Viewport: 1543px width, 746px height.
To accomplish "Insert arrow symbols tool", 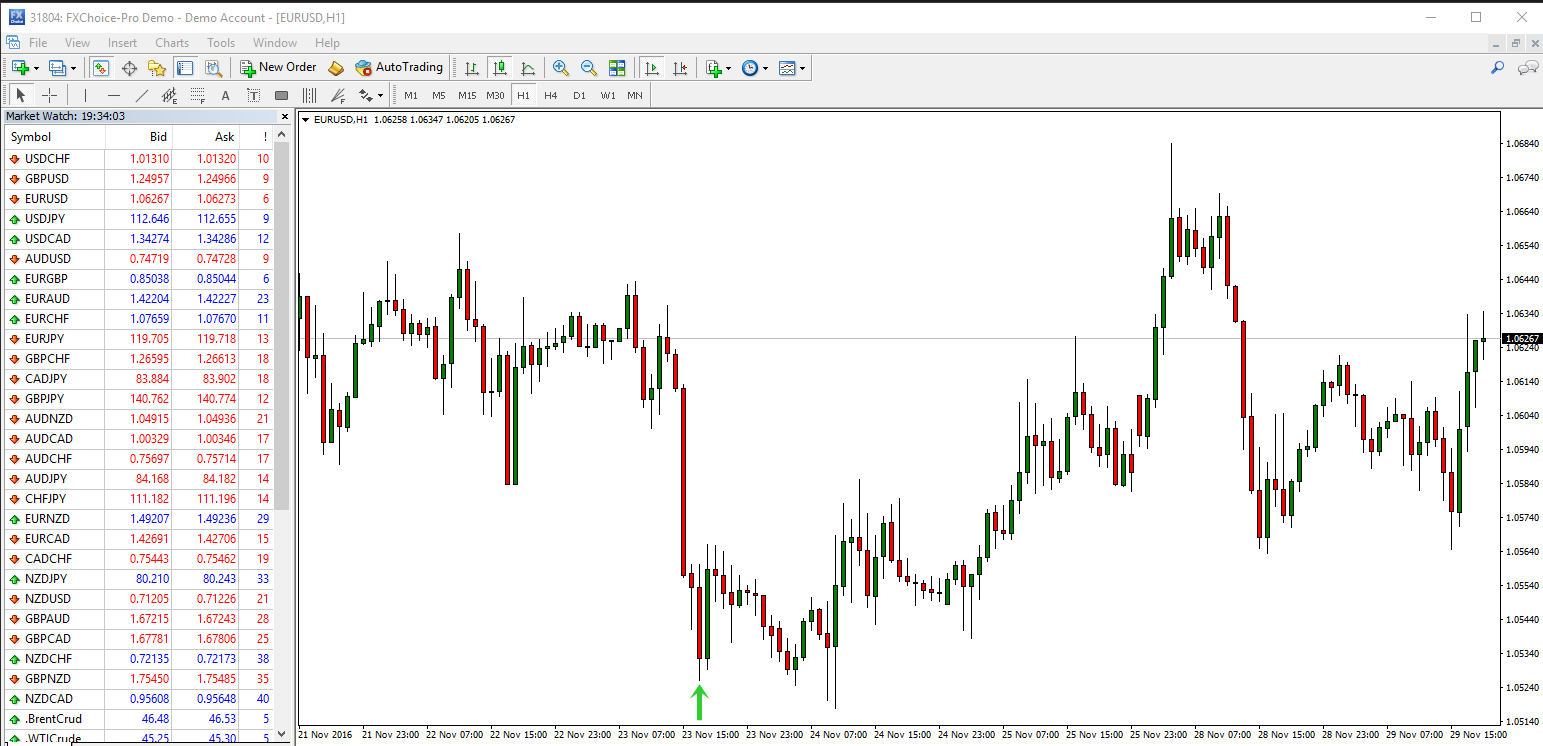I will click(365, 95).
